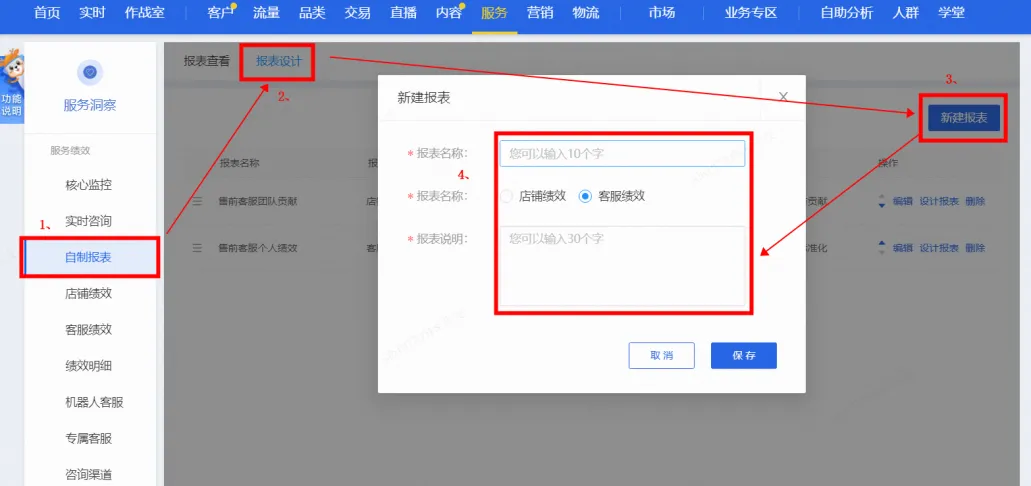The height and width of the screenshot is (486, 1031).
Task: Open 首页 in top navigation
Action: pos(46,12)
